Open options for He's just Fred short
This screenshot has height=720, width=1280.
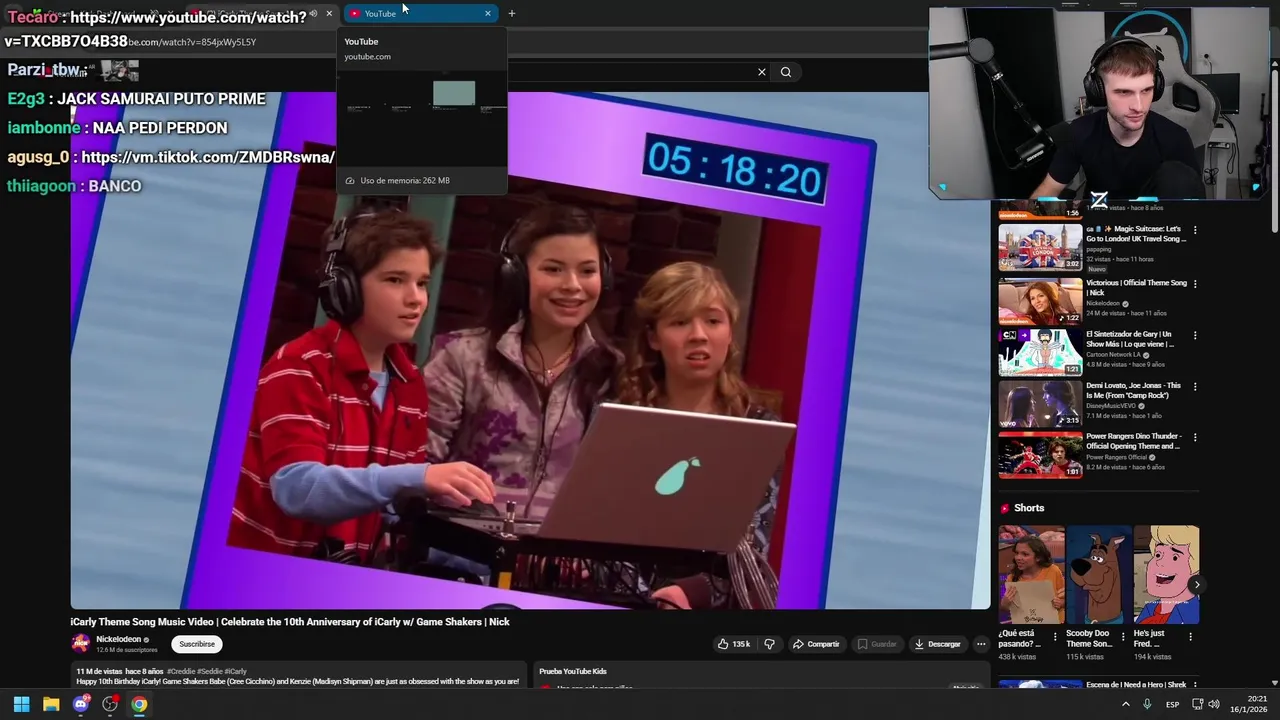point(1190,636)
